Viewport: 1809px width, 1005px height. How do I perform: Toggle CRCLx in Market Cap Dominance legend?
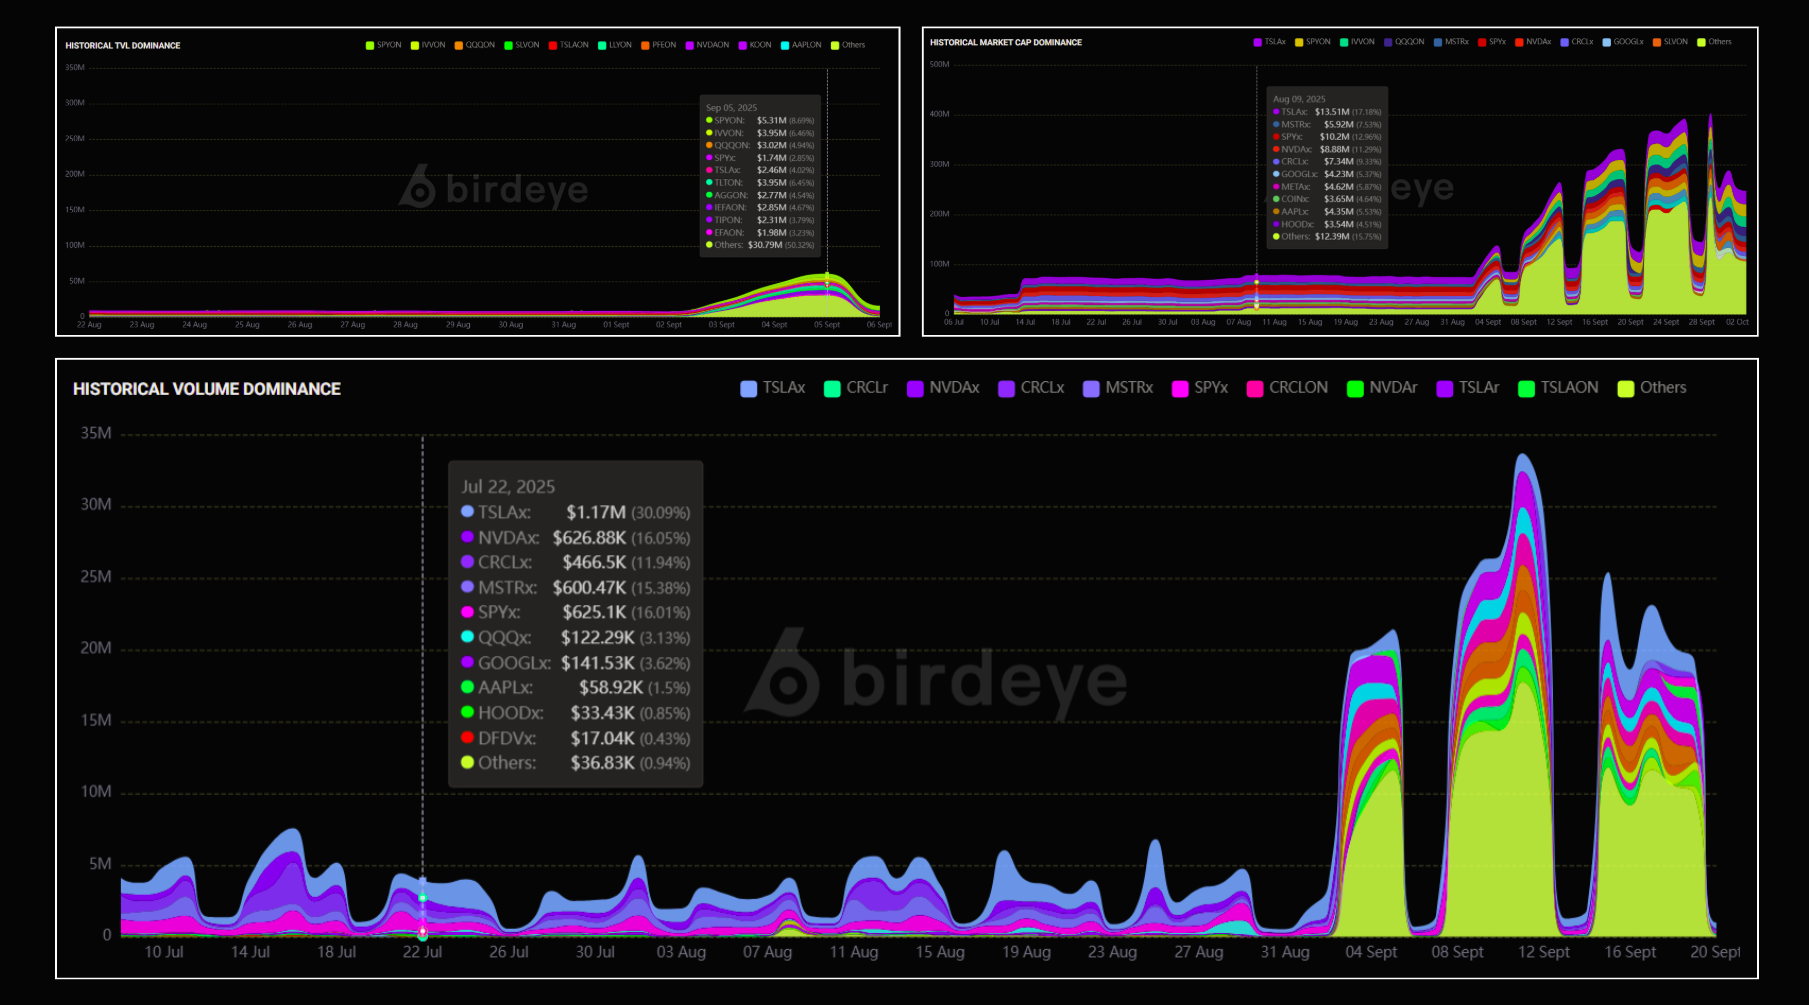(x=1577, y=42)
